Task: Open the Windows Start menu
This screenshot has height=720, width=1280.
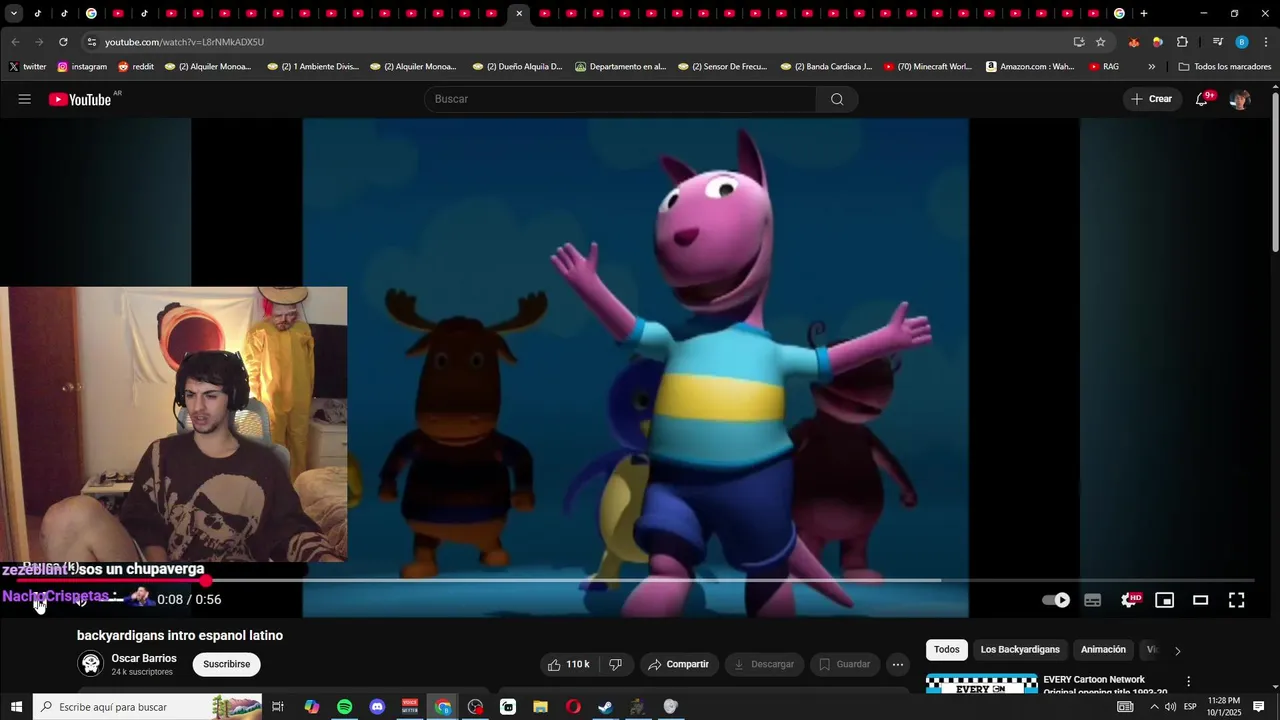Action: pos(16,707)
